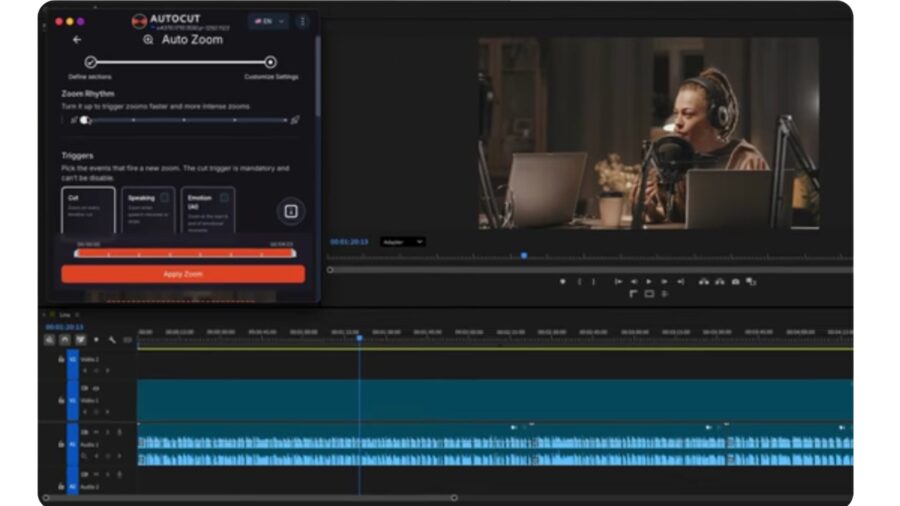
Task: Click the Apply Zoom button
Action: click(x=183, y=273)
